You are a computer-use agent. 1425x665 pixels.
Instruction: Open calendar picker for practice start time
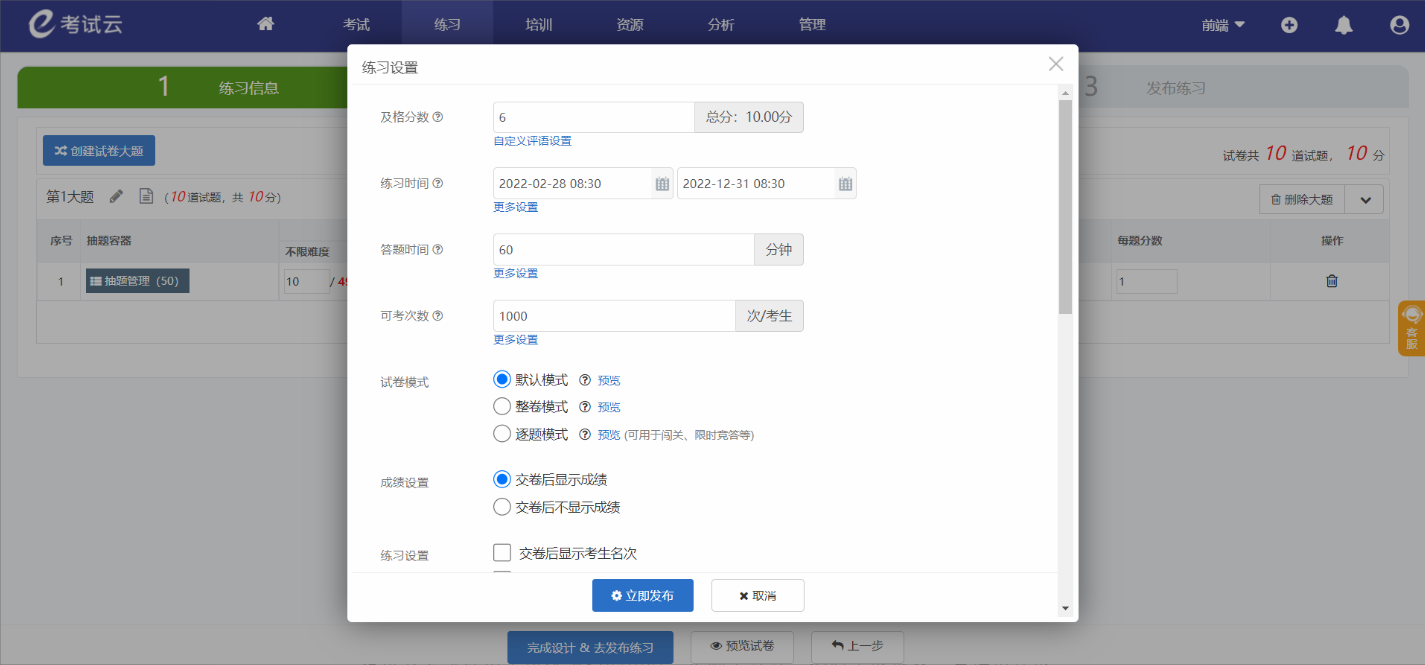[x=662, y=184]
